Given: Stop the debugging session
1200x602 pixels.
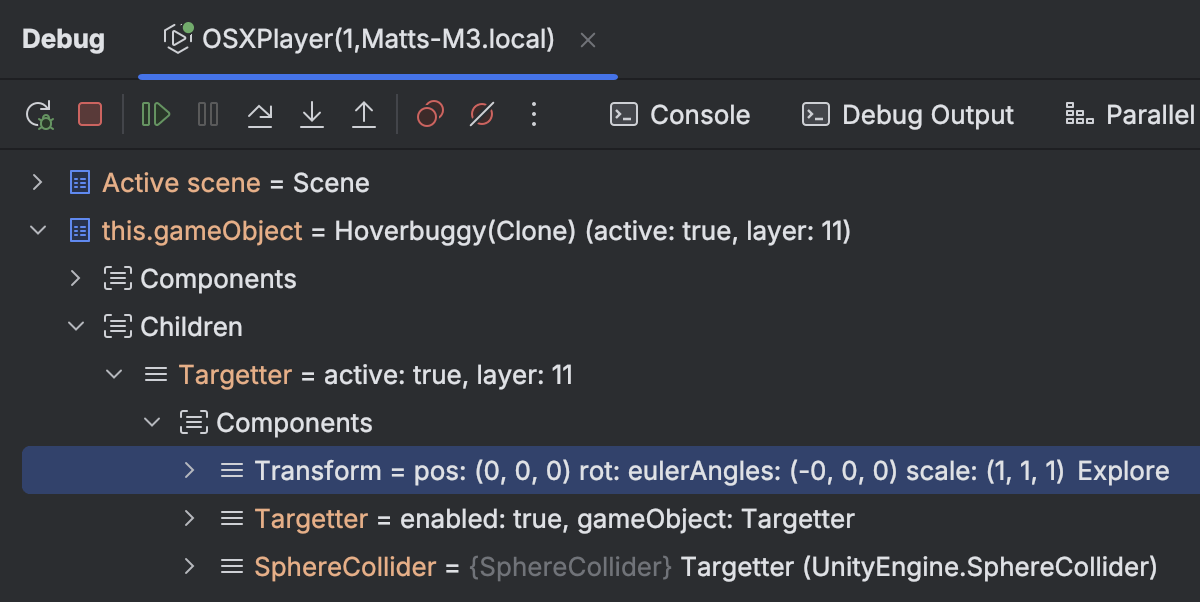Looking at the screenshot, I should click(90, 115).
